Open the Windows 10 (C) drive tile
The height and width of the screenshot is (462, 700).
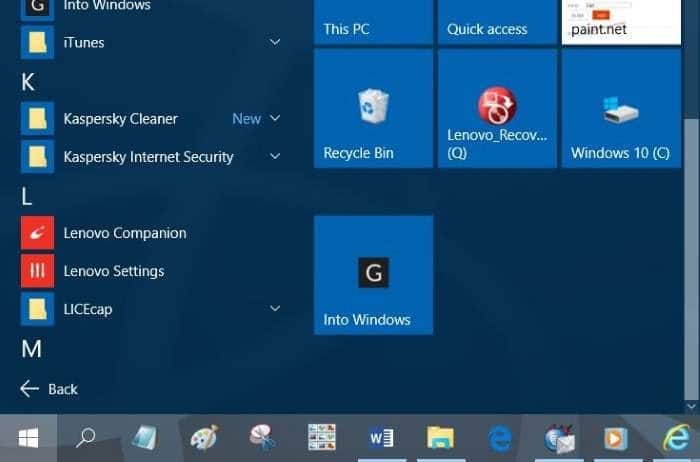(x=621, y=108)
